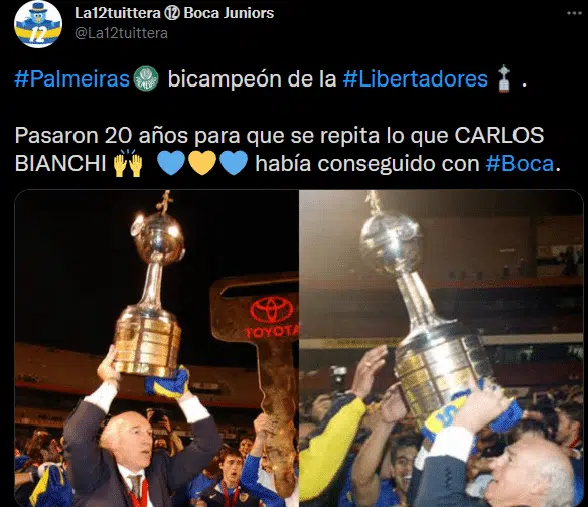Open the @La12tuittera handle
Screen dimensions: 588x507
coord(122,33)
